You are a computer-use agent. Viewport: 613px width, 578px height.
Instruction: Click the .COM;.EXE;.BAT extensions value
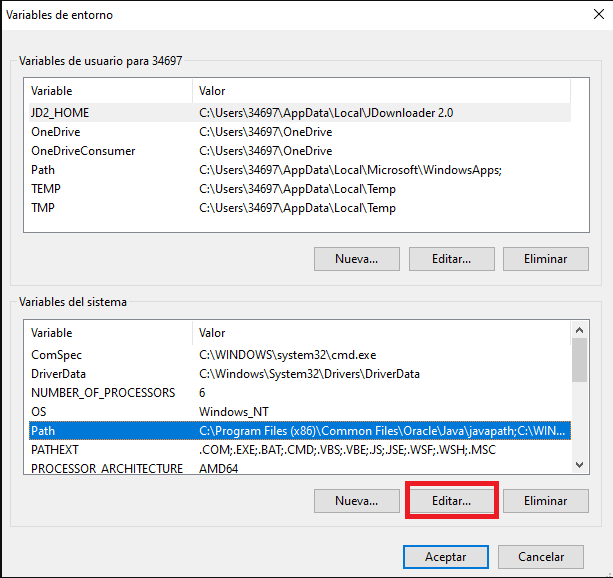pyautogui.click(x=347, y=450)
